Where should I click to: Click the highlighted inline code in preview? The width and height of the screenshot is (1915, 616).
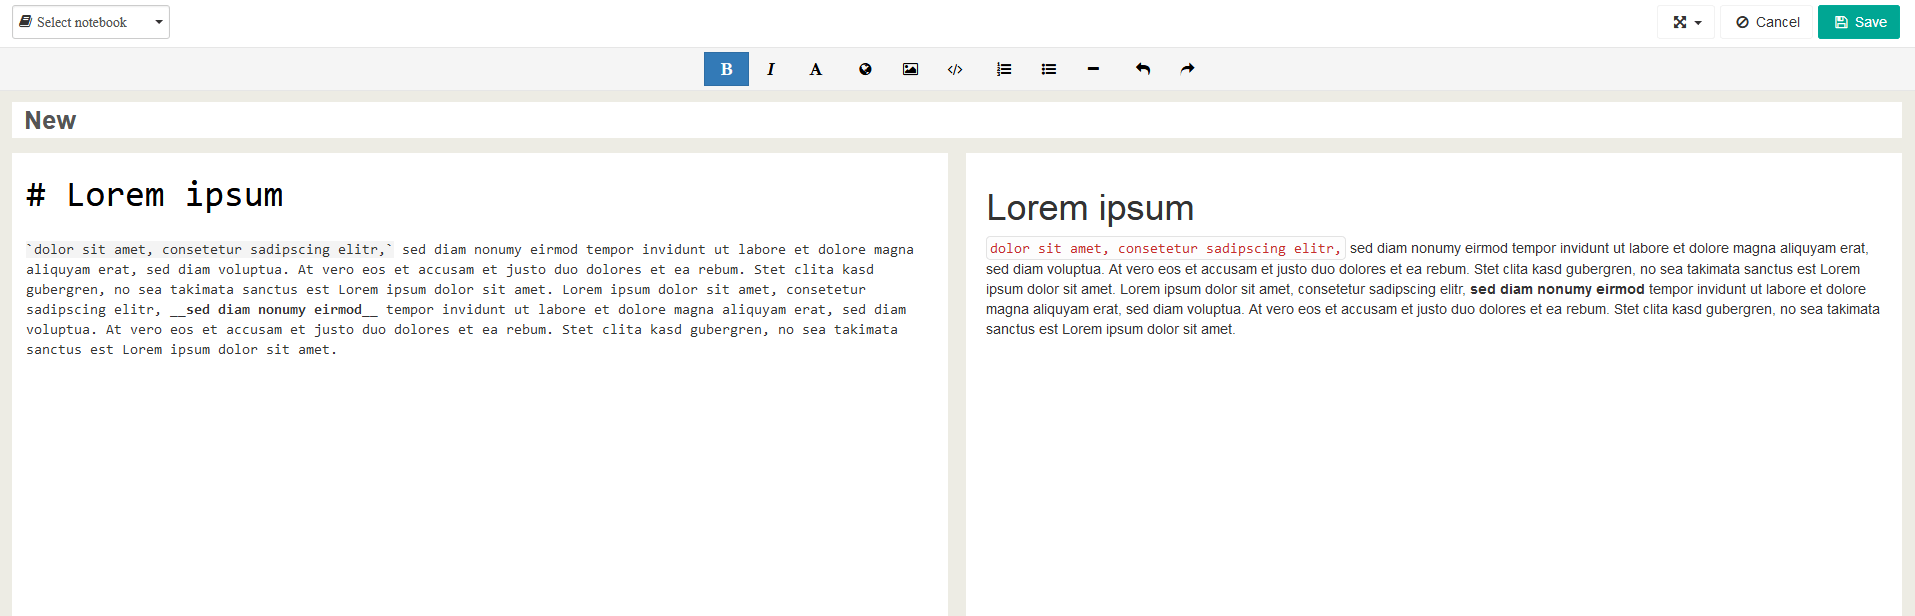tap(1165, 248)
